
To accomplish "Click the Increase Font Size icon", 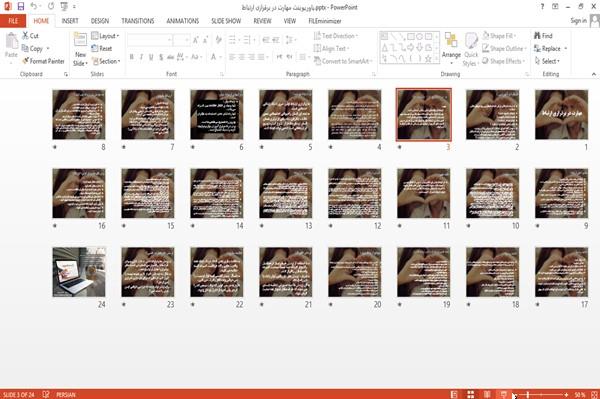I will (x=196, y=40).
